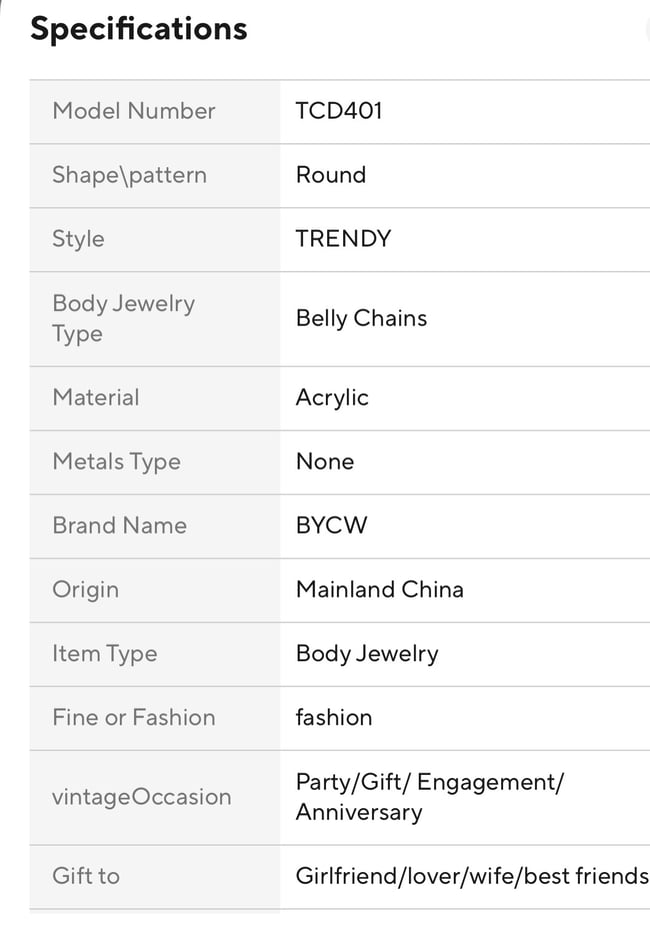Viewport: 650px width, 936px height.
Task: Click the Acrylic material value
Action: coord(332,397)
